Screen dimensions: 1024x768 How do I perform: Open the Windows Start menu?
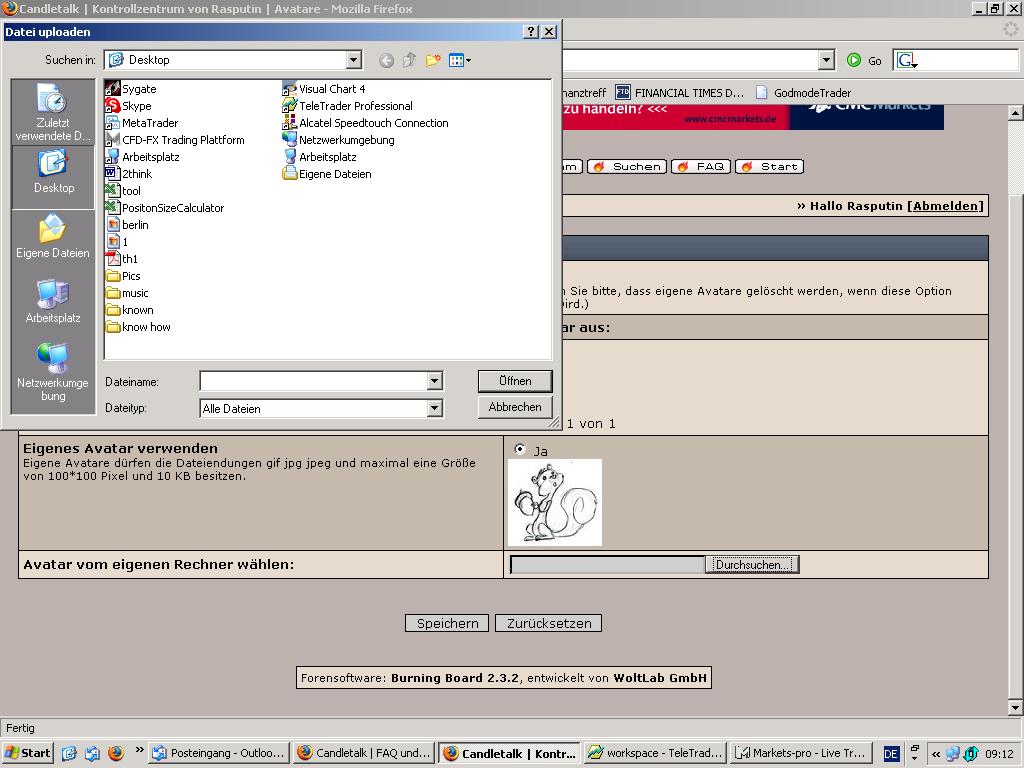pos(27,753)
